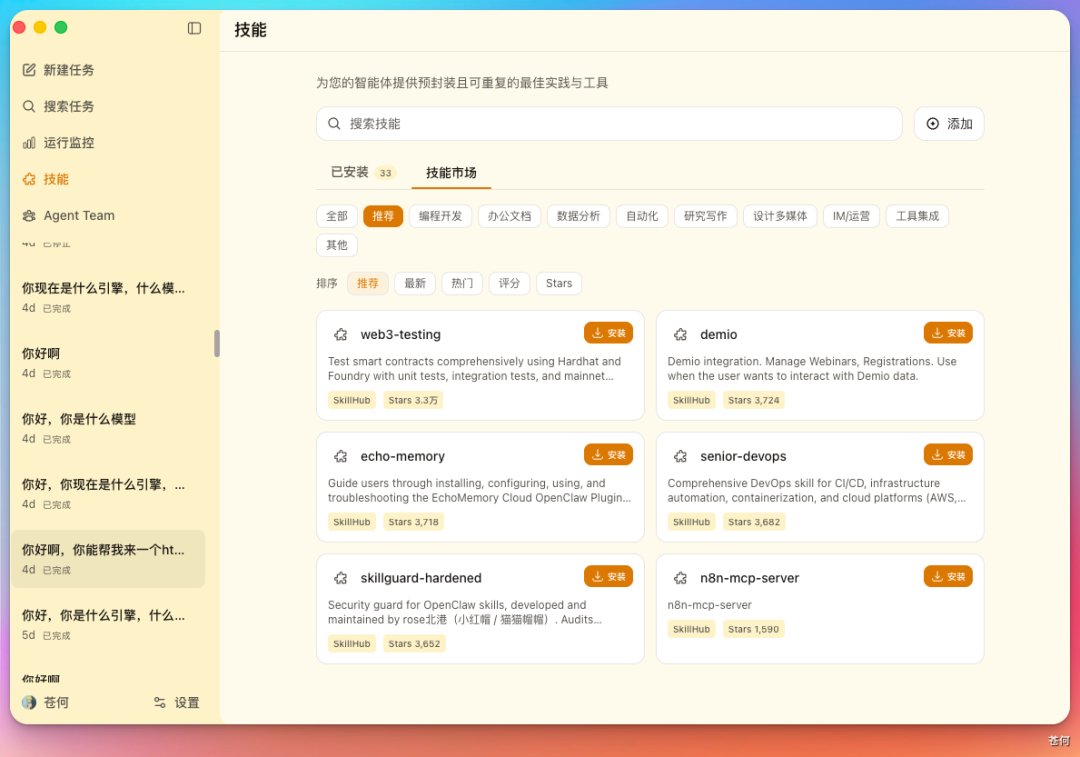Click the new task pencil icon

29,70
